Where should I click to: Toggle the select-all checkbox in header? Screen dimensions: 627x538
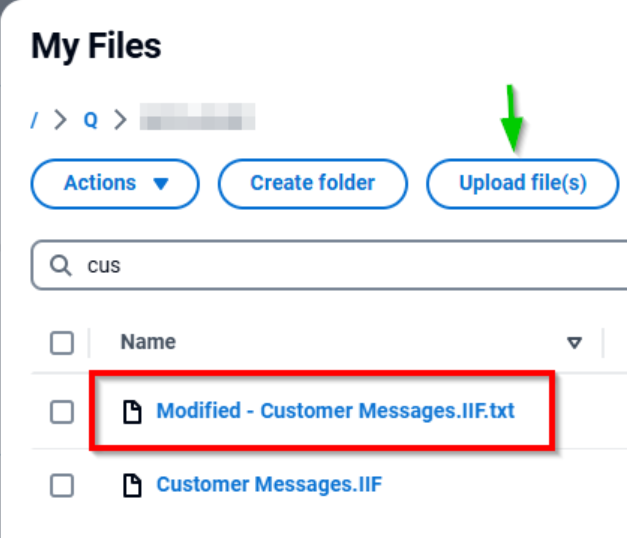62,343
